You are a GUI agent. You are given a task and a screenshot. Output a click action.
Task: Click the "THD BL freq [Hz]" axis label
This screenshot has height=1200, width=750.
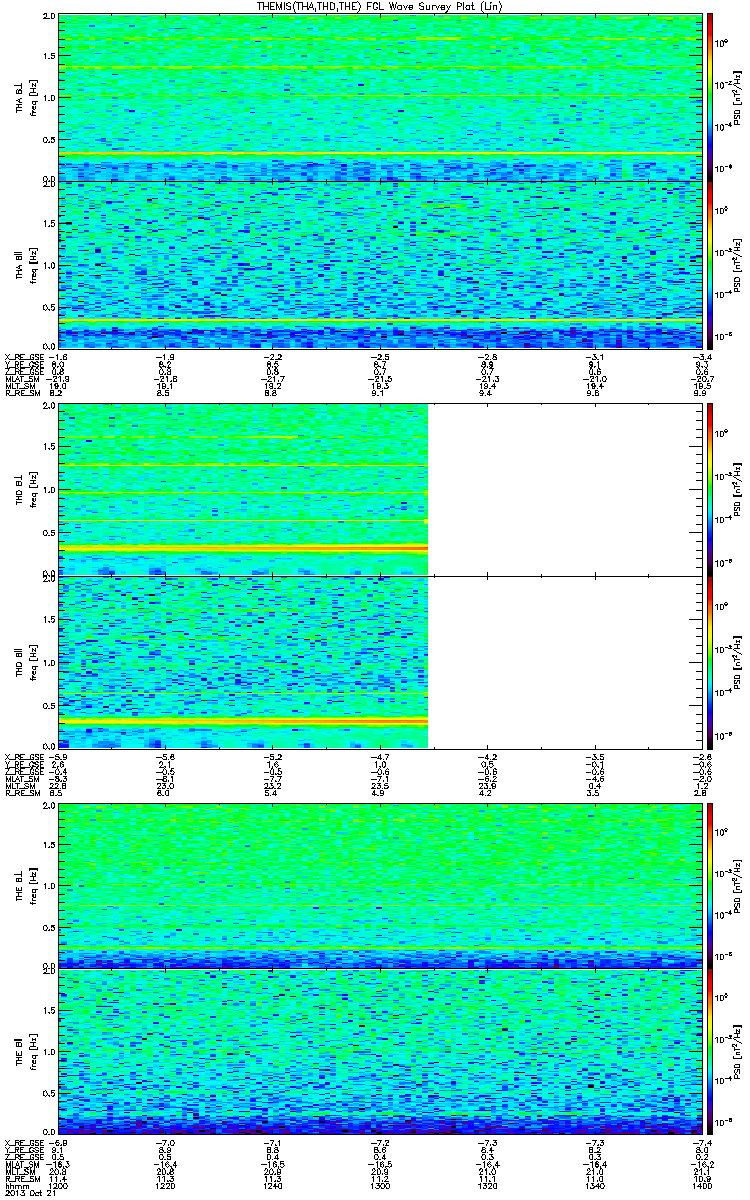click(24, 490)
